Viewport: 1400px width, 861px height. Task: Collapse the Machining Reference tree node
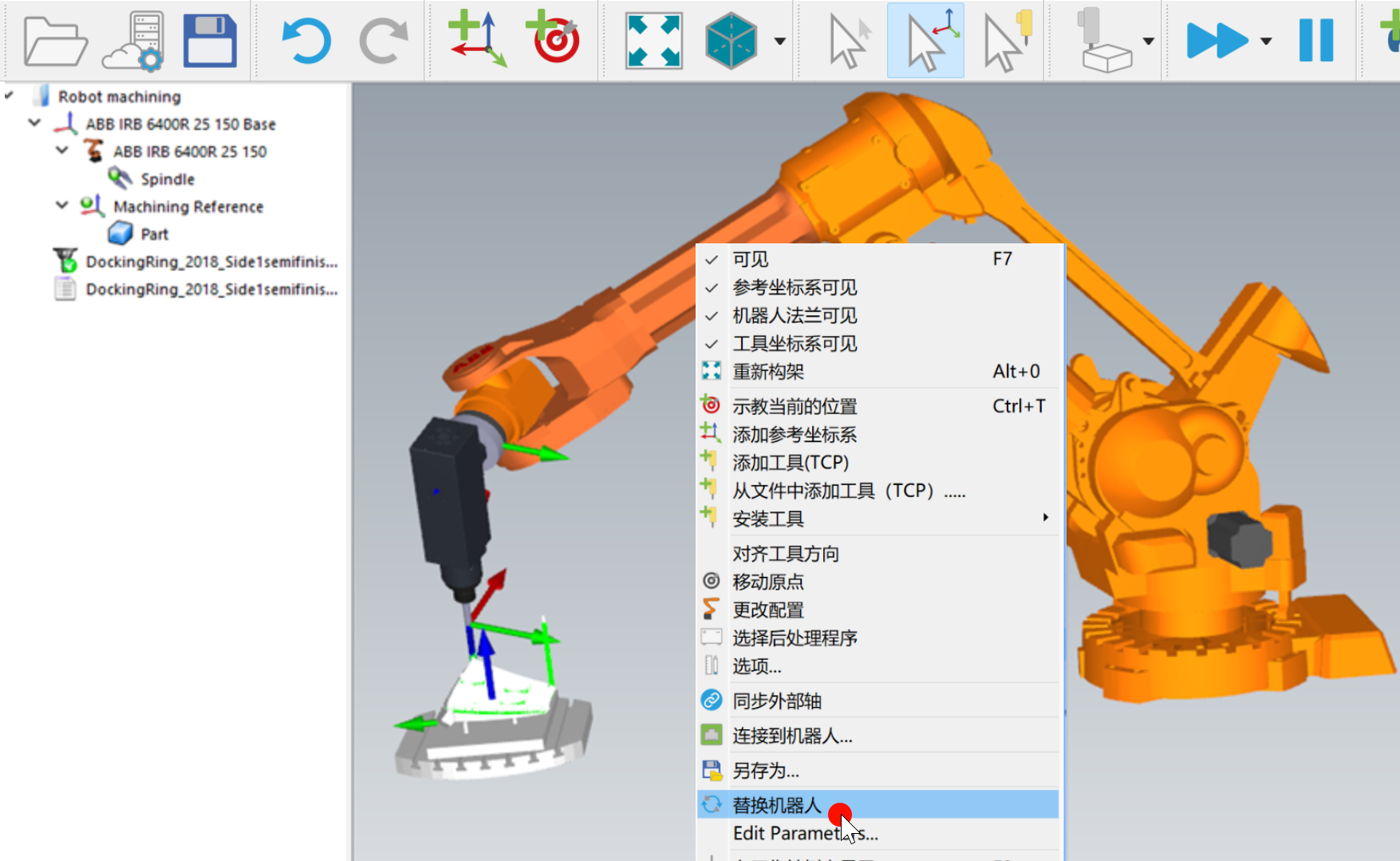pos(64,206)
